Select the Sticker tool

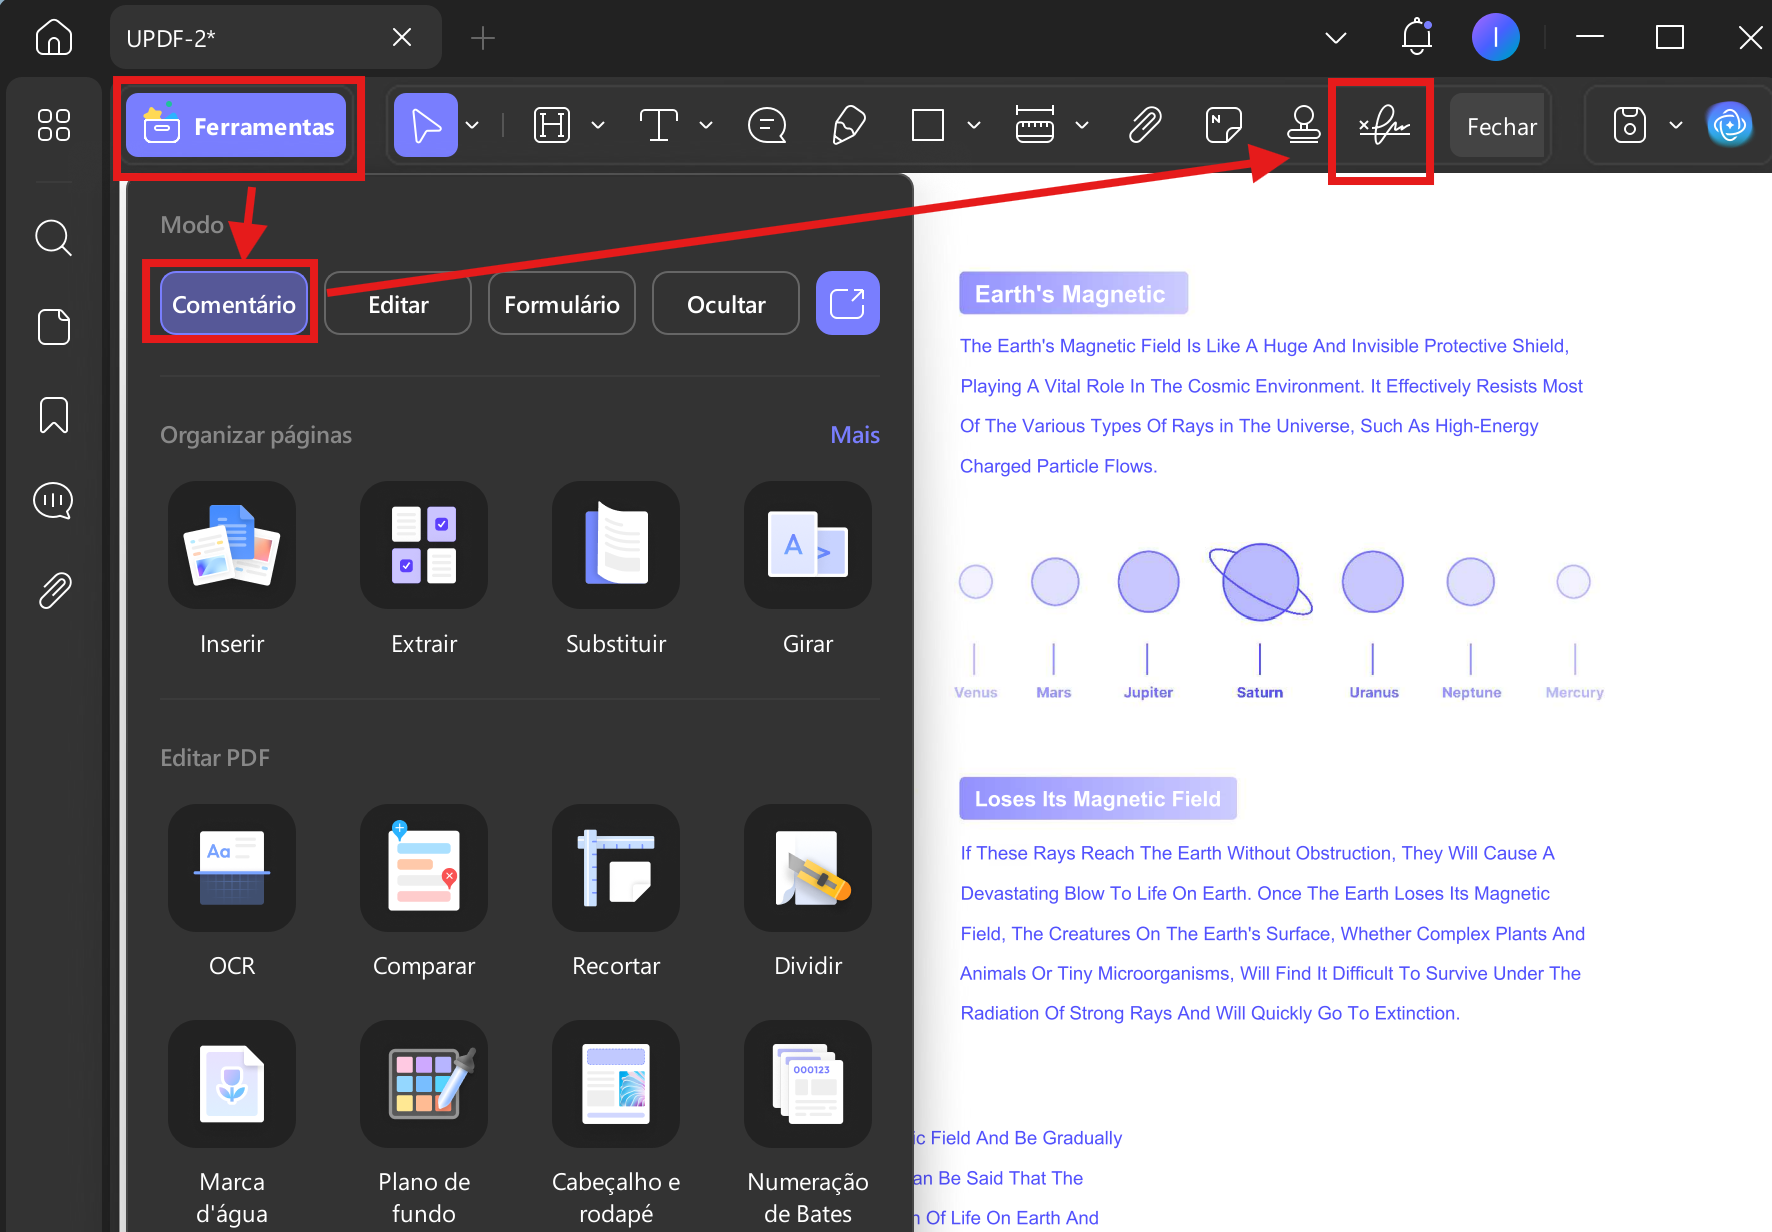(x=1224, y=126)
